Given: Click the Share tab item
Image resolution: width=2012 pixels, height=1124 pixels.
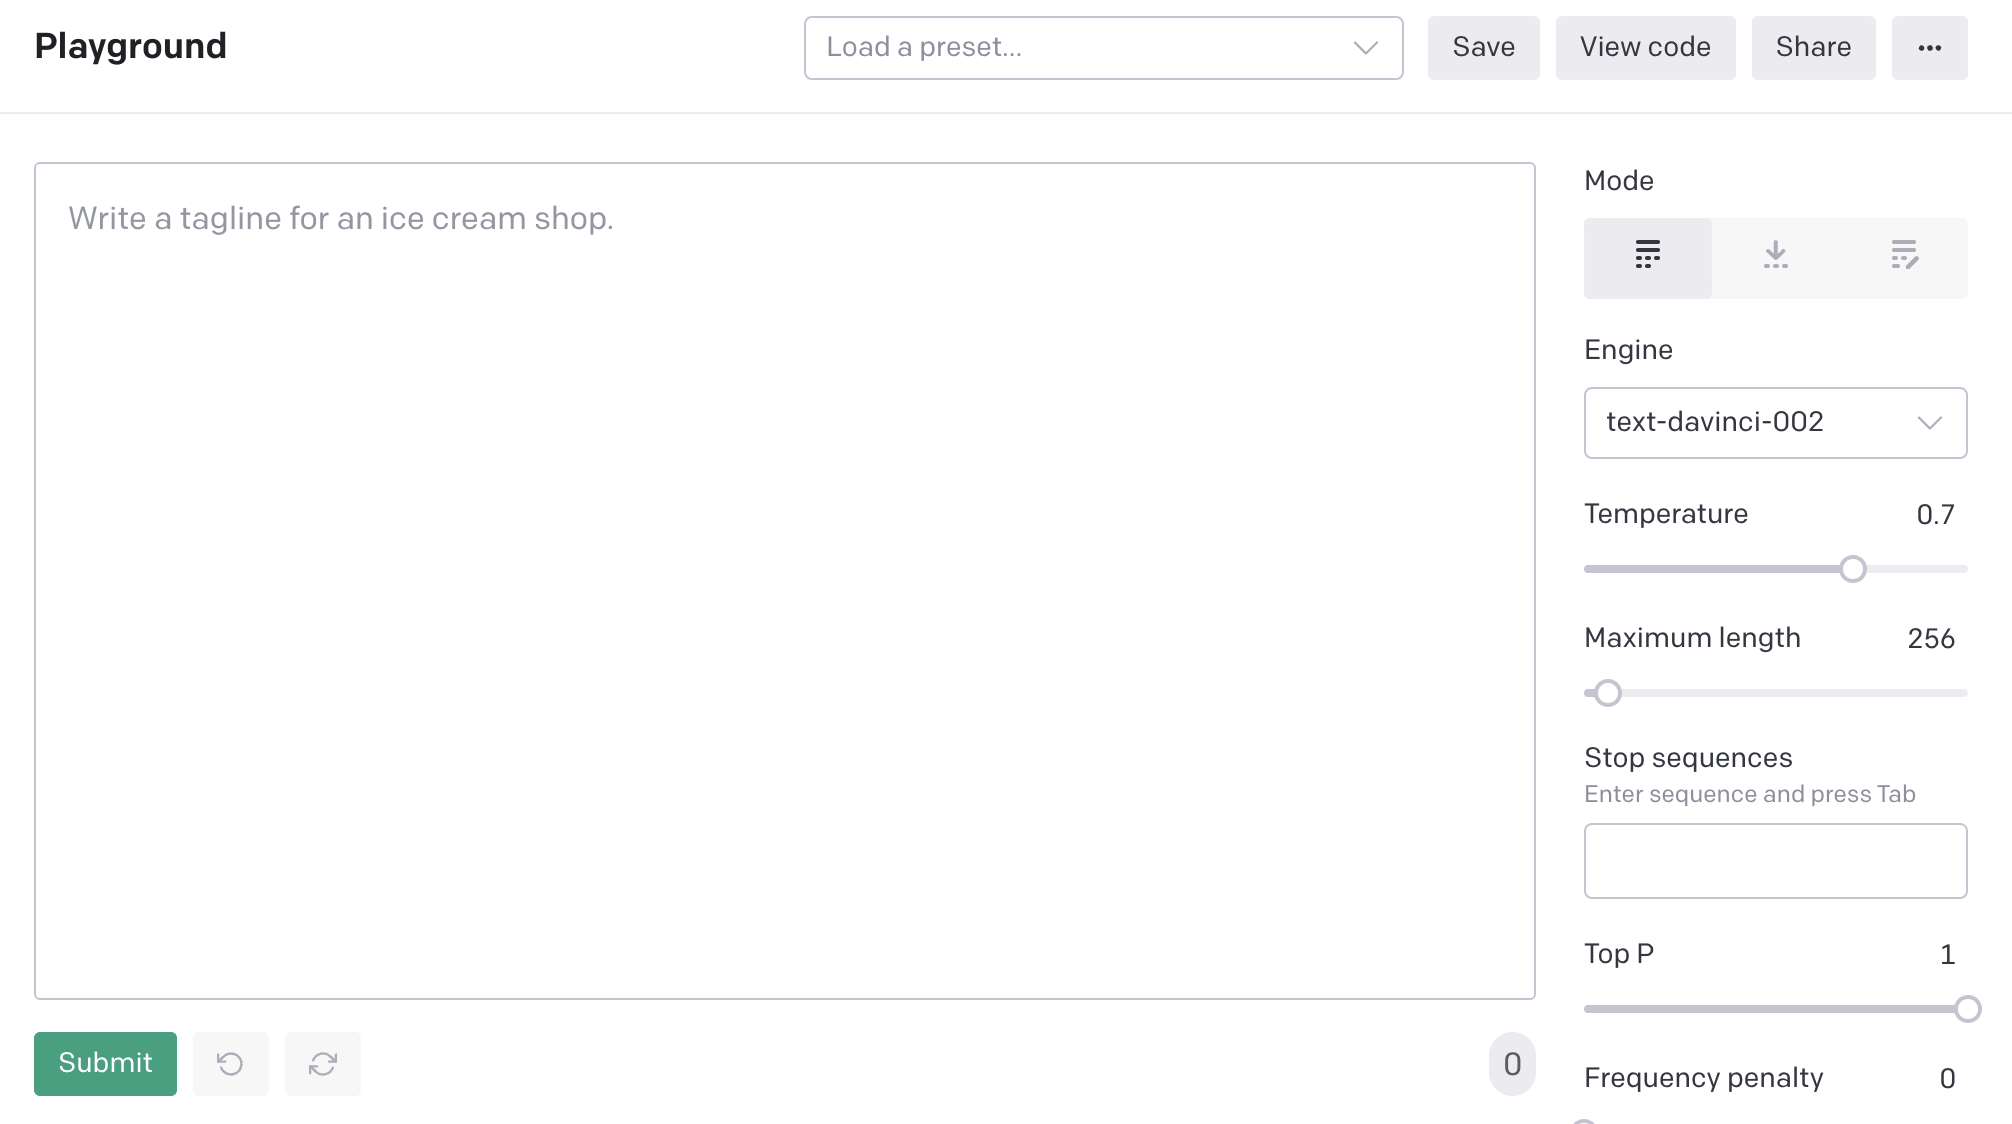Looking at the screenshot, I should (1814, 46).
